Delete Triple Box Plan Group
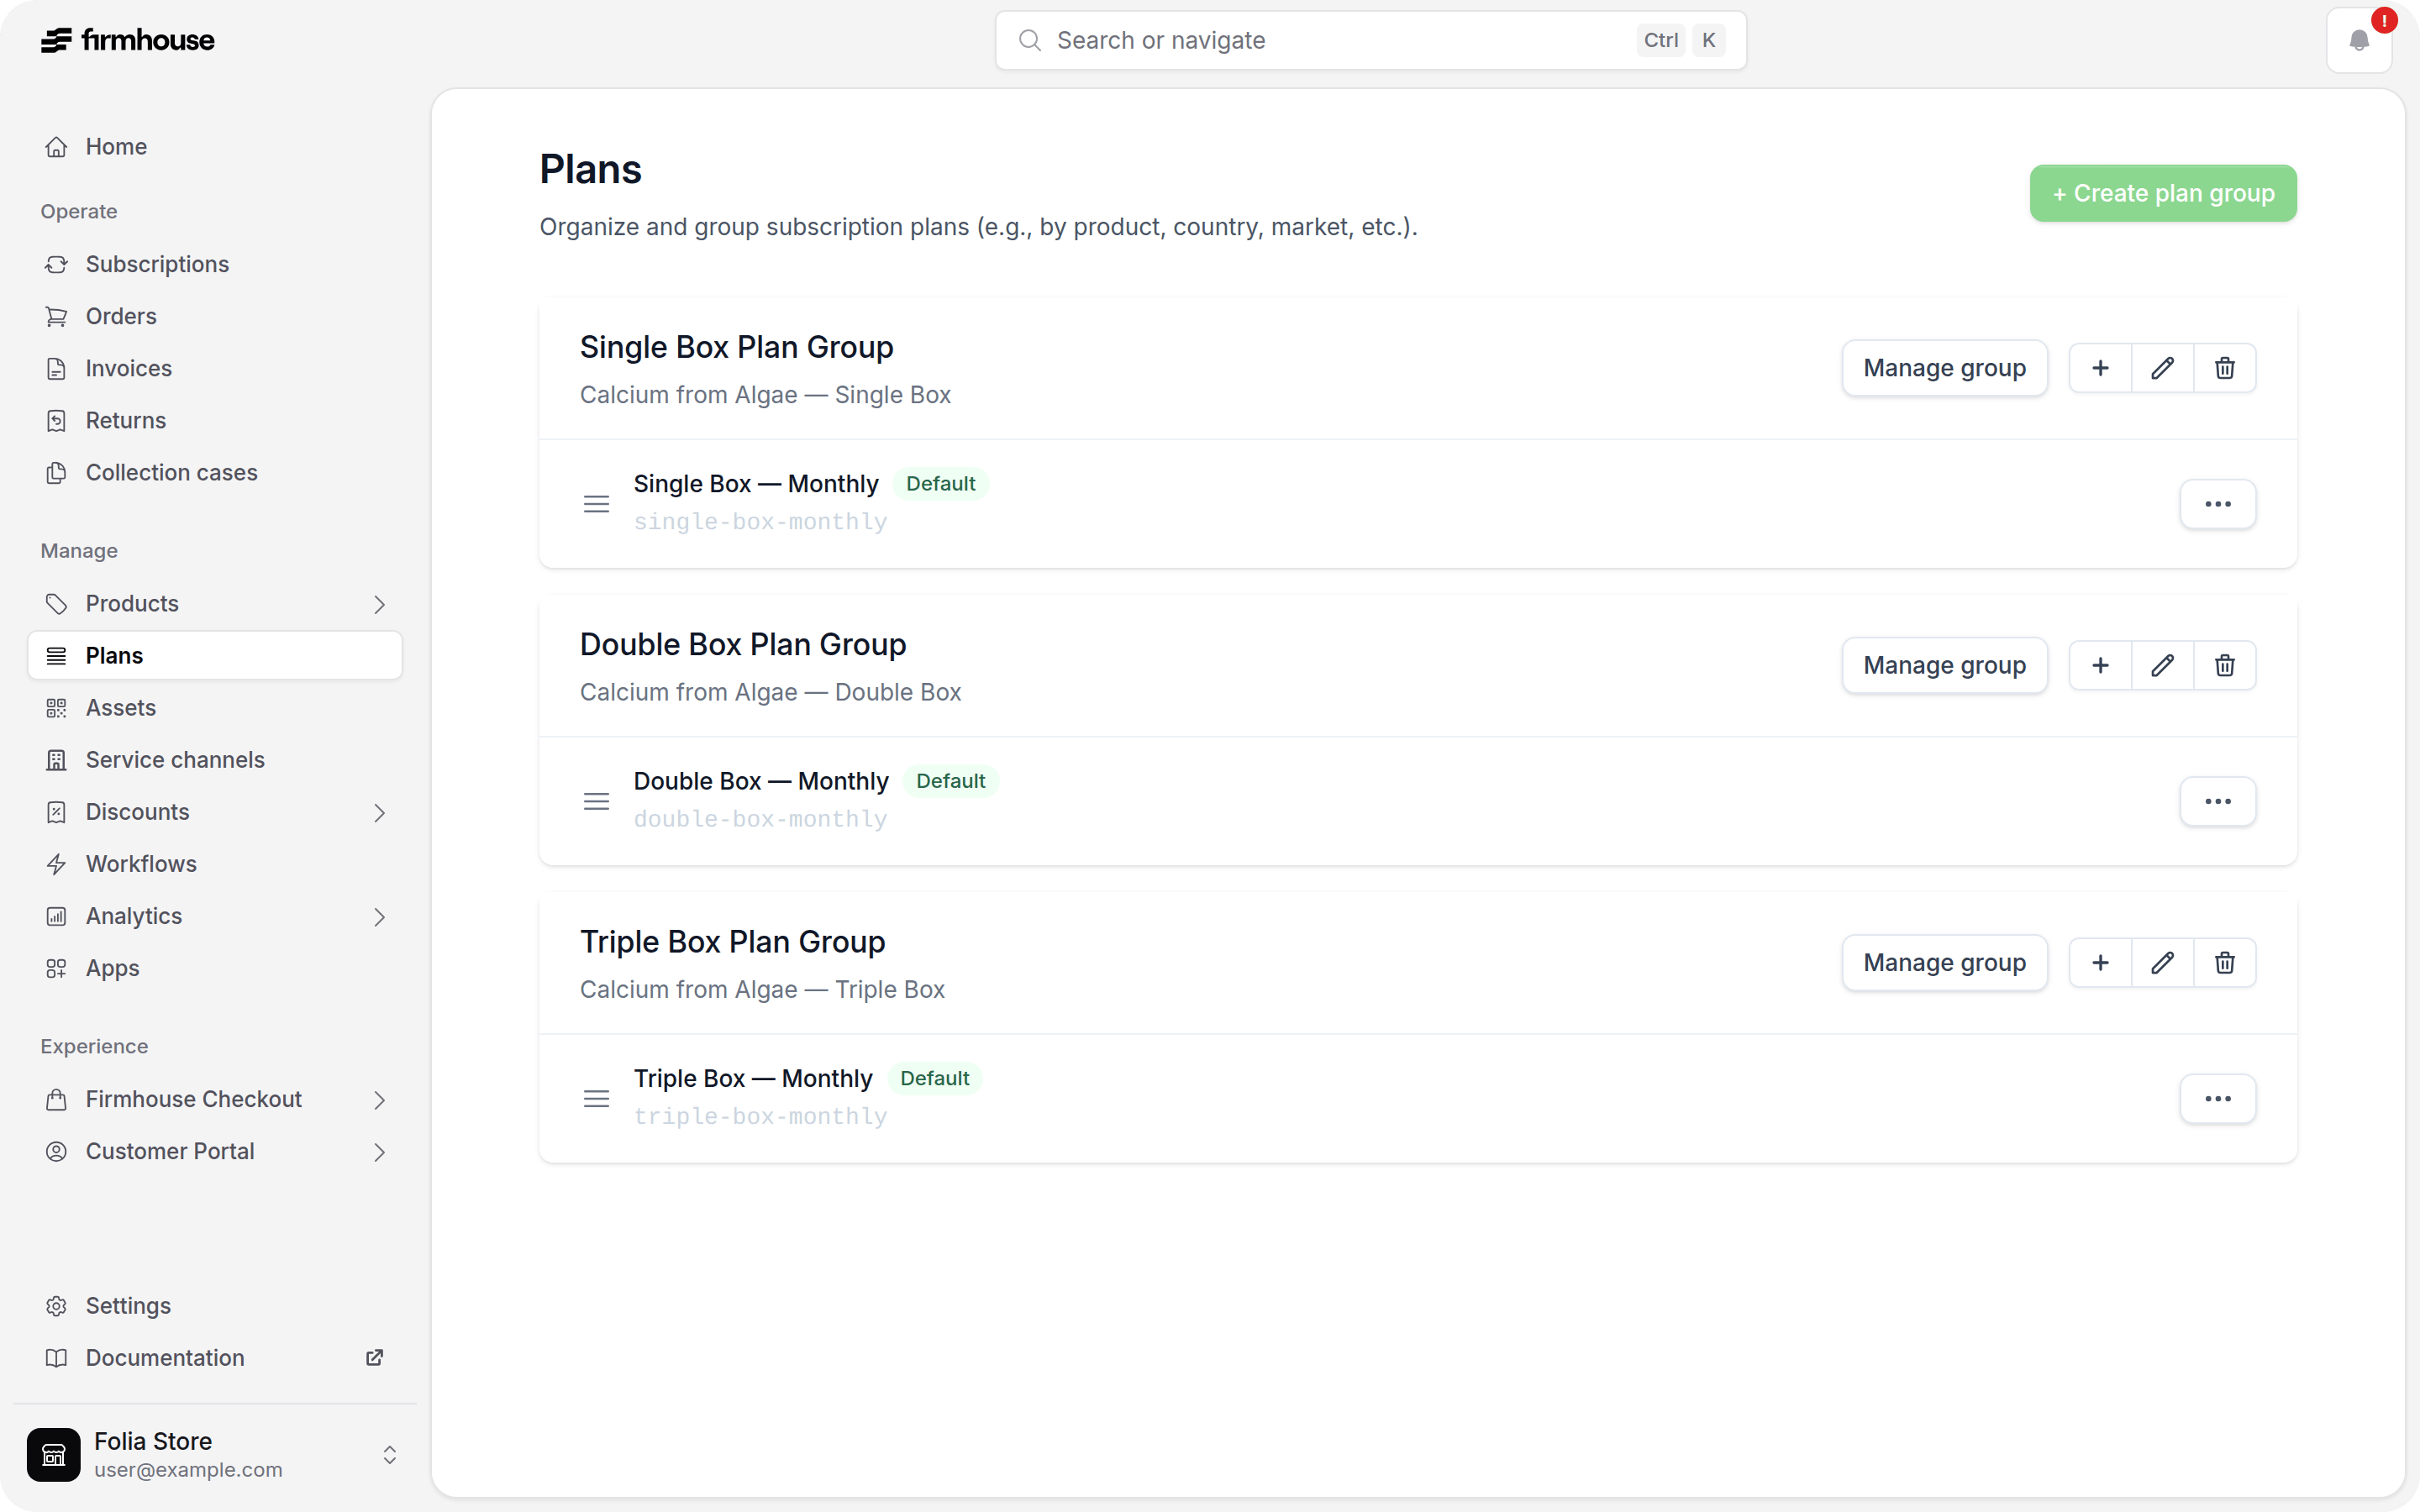This screenshot has width=2420, height=1512. pyautogui.click(x=2224, y=962)
